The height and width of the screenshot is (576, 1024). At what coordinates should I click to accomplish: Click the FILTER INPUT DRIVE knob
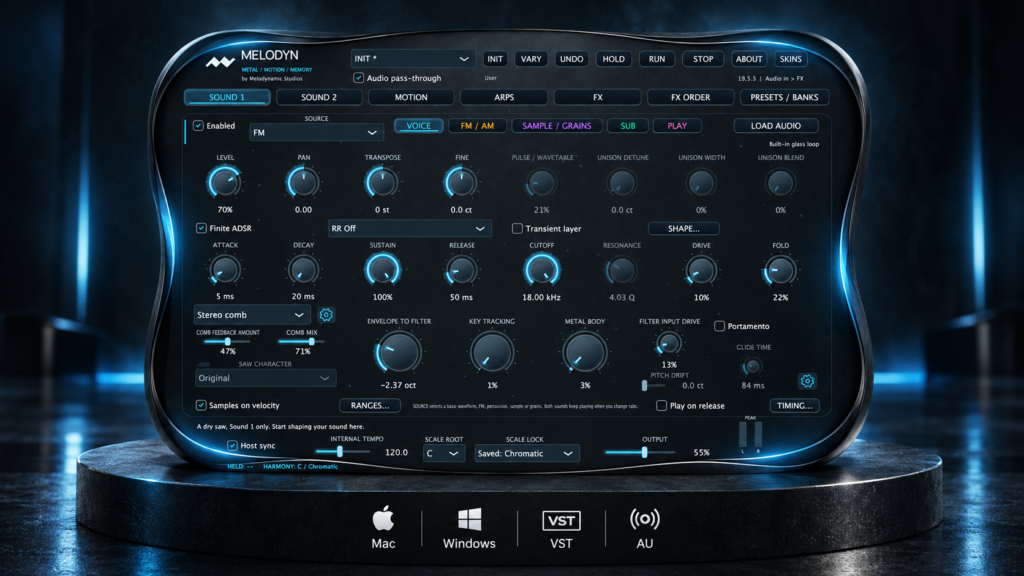coord(669,343)
